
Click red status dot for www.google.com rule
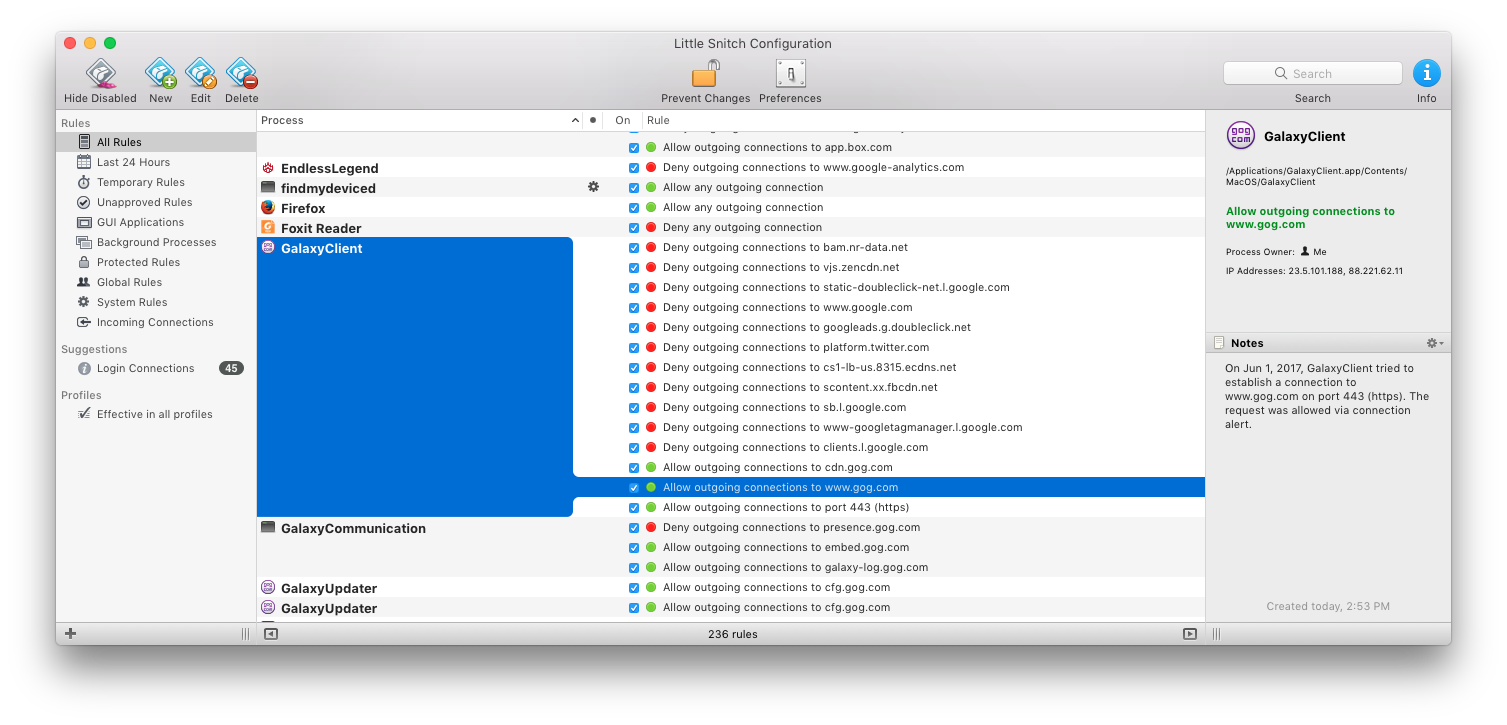tap(651, 308)
